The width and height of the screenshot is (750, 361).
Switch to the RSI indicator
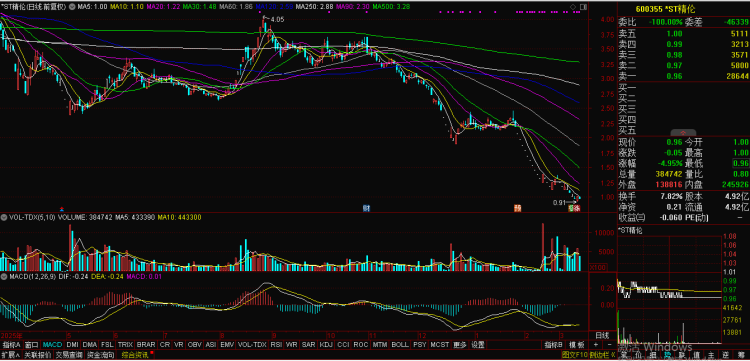click(276, 345)
